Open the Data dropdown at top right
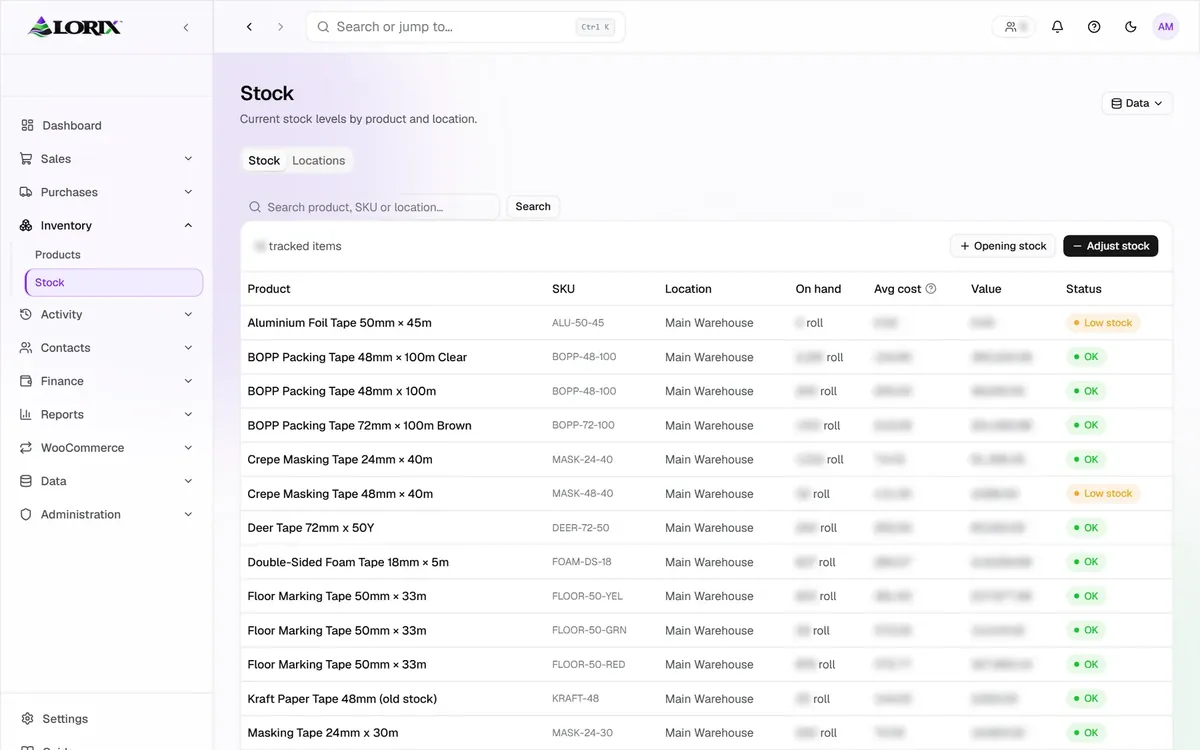Image resolution: width=1200 pixels, height=750 pixels. 1137,103
